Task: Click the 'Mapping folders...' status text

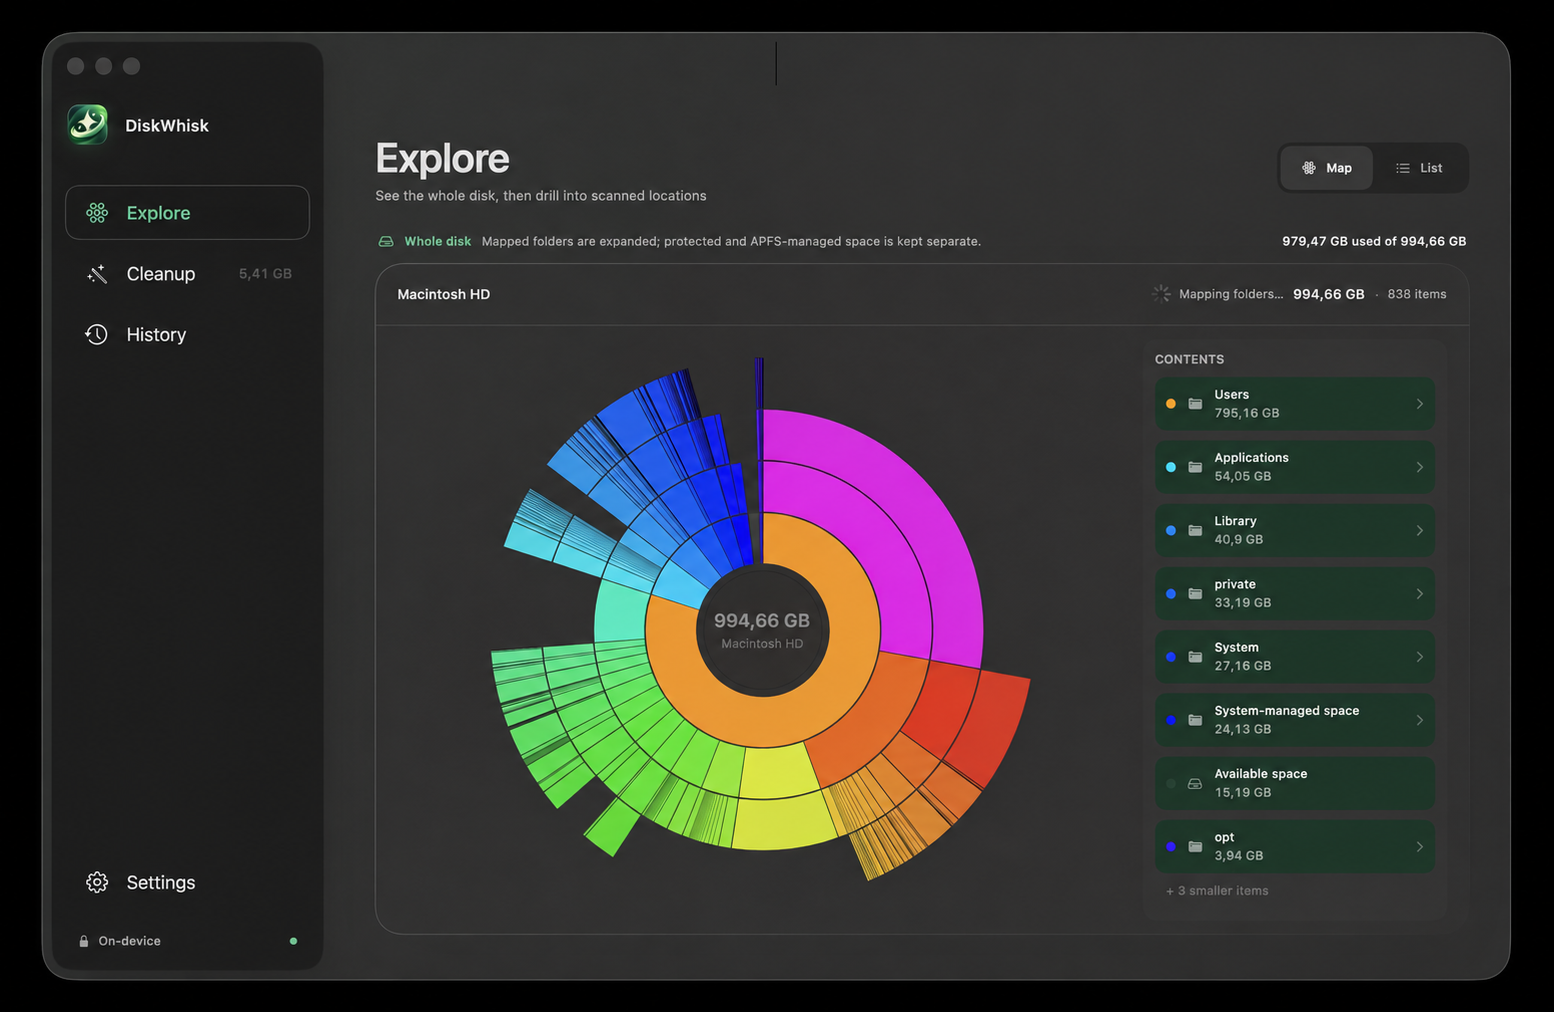Action: click(1231, 294)
